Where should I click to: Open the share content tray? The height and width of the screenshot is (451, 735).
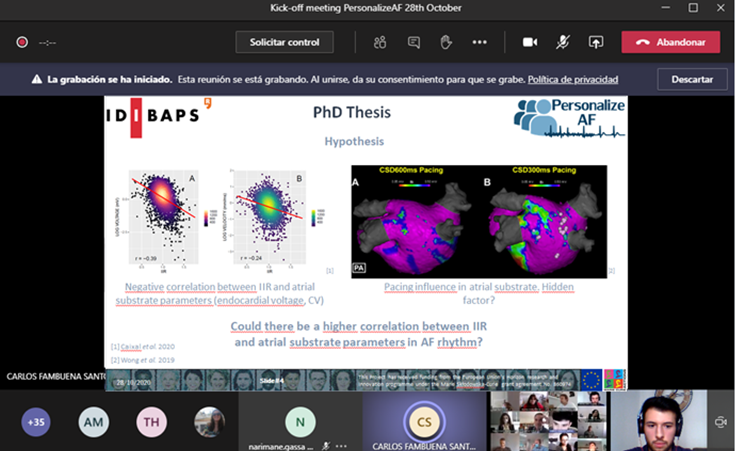(x=596, y=42)
